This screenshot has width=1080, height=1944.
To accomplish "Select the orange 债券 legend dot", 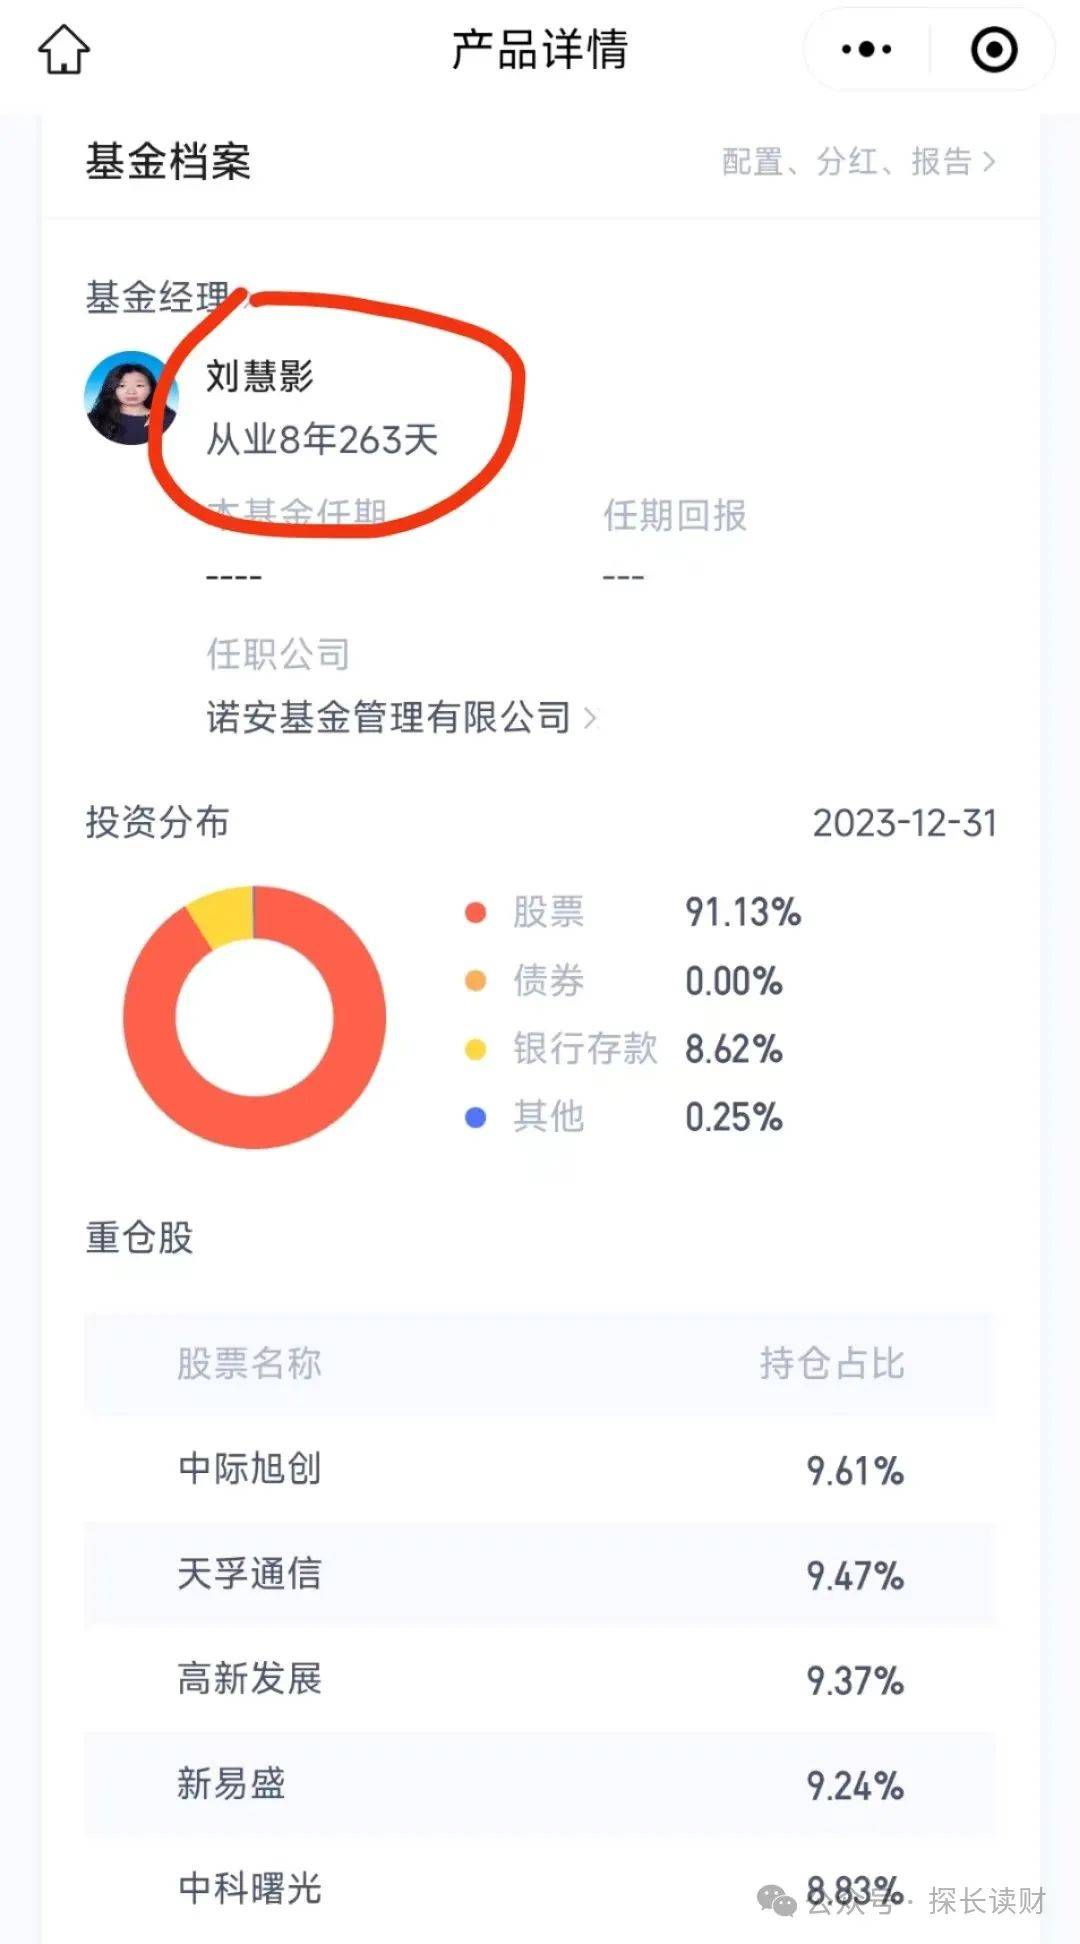I will [473, 981].
